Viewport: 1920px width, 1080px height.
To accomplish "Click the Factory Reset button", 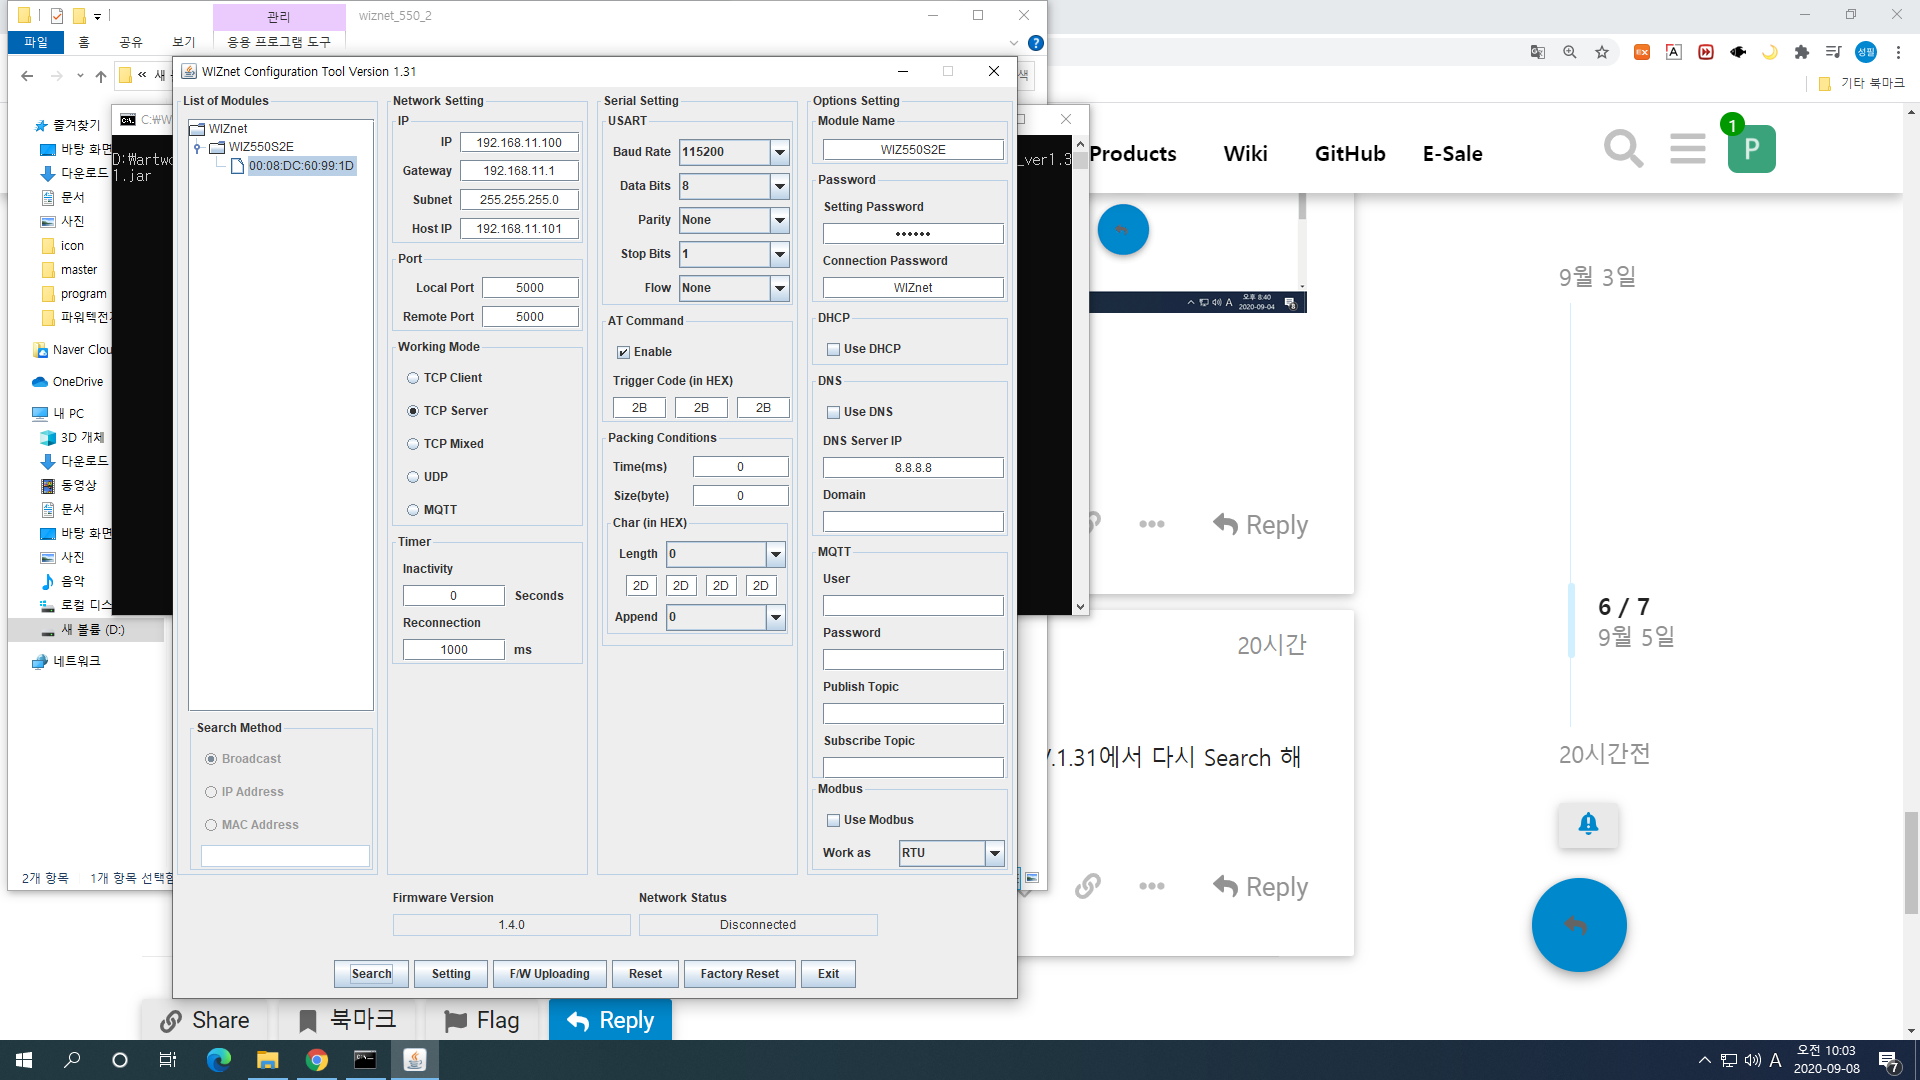I will (739, 973).
